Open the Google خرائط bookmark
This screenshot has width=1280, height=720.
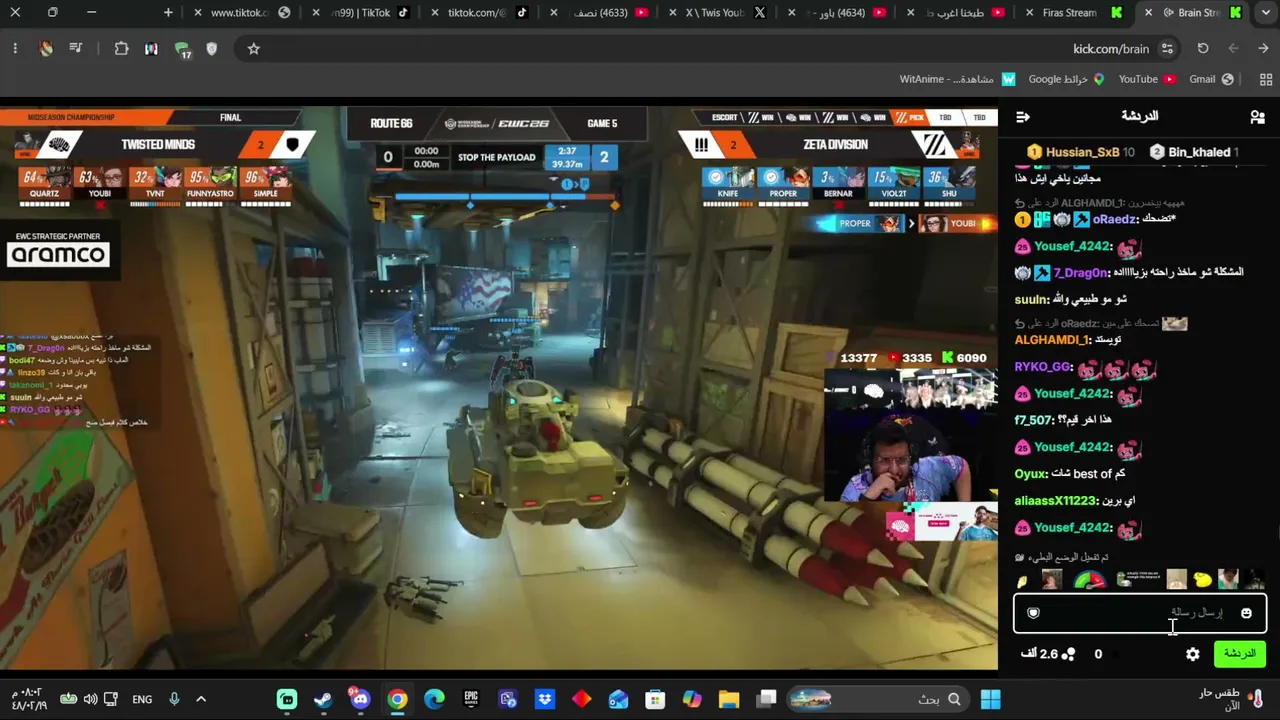pos(1066,79)
